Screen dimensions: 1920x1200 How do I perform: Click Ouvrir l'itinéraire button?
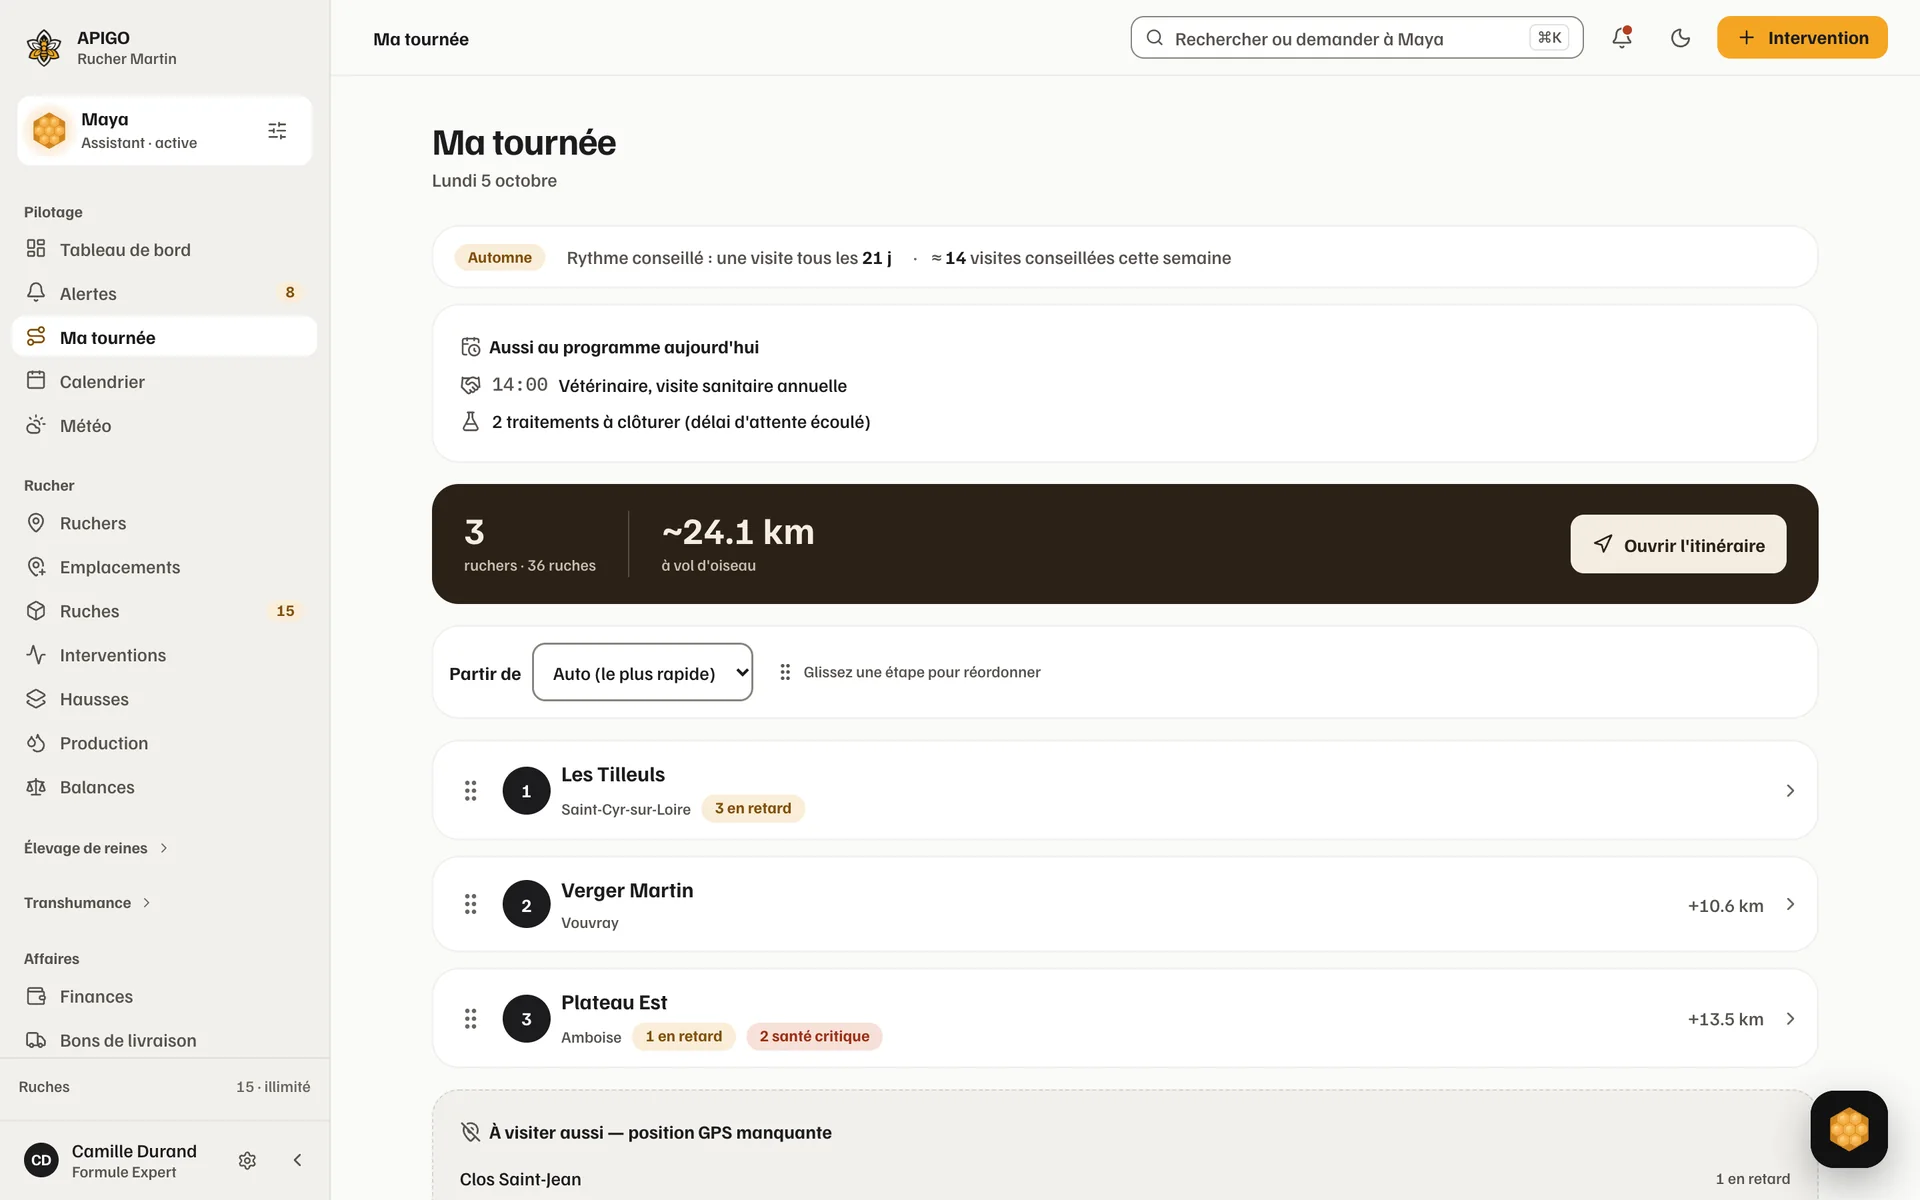point(1677,545)
